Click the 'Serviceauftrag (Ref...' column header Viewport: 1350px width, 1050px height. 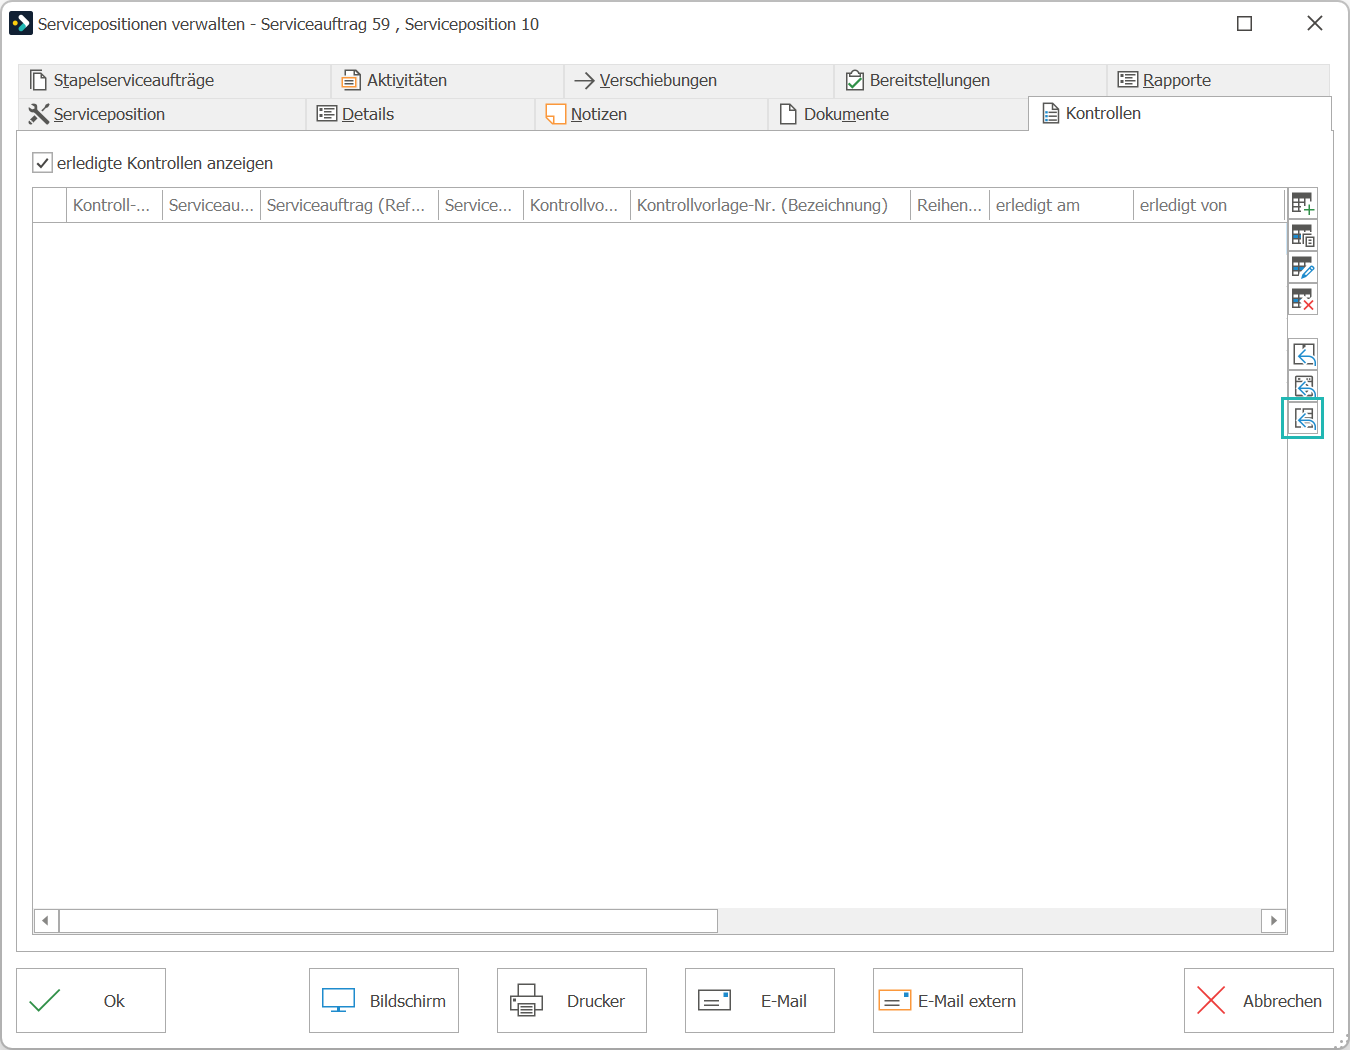tap(349, 205)
